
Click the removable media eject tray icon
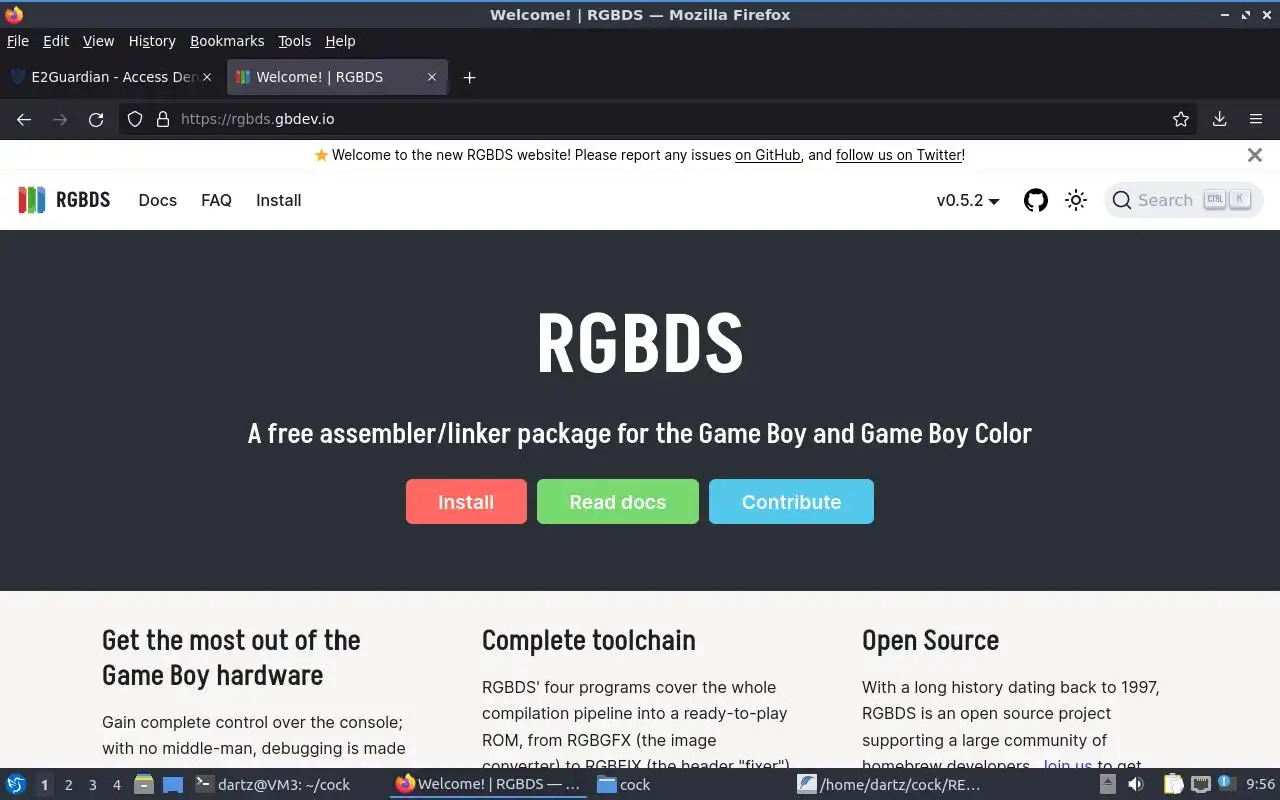tap(1108, 785)
